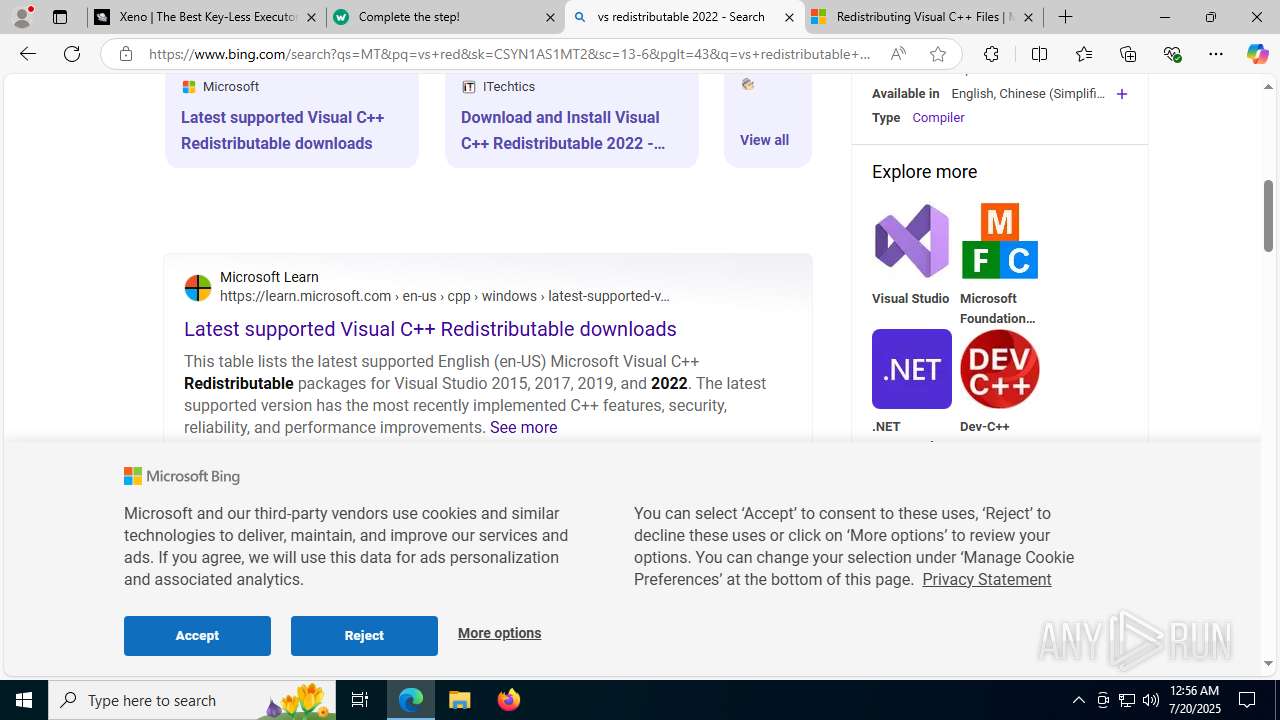The image size is (1280, 720).
Task: Switch to Redistributing Visual C++ Files tab
Action: (x=923, y=17)
